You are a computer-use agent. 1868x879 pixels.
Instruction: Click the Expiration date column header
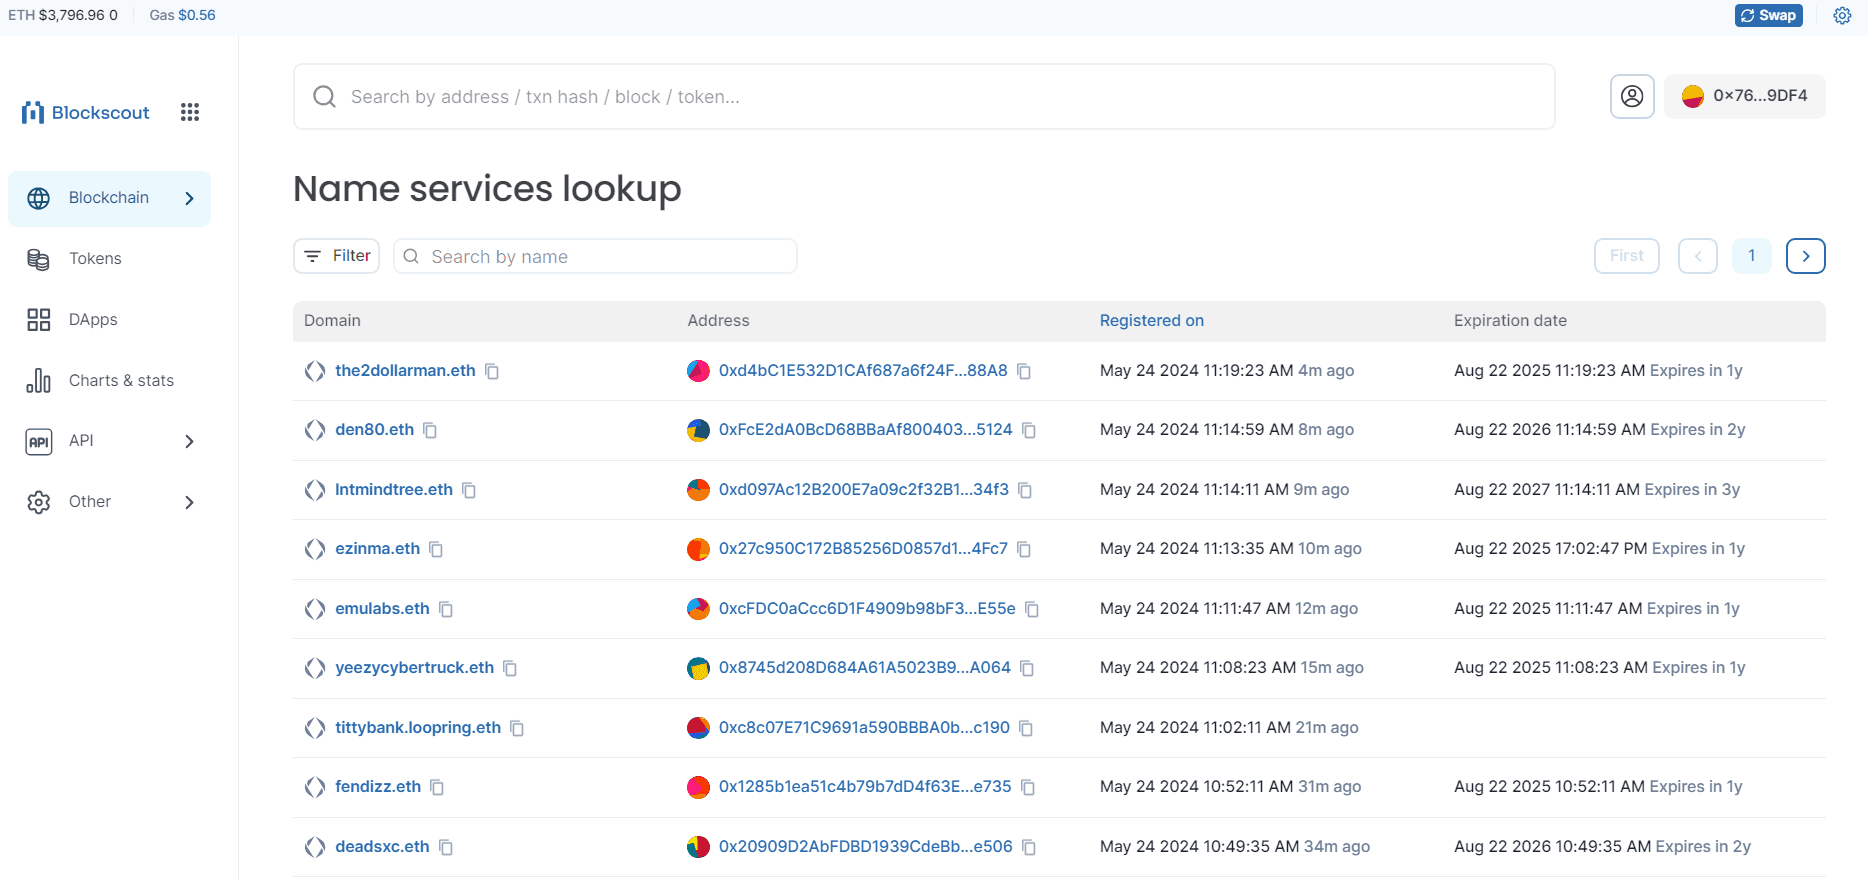(x=1510, y=321)
